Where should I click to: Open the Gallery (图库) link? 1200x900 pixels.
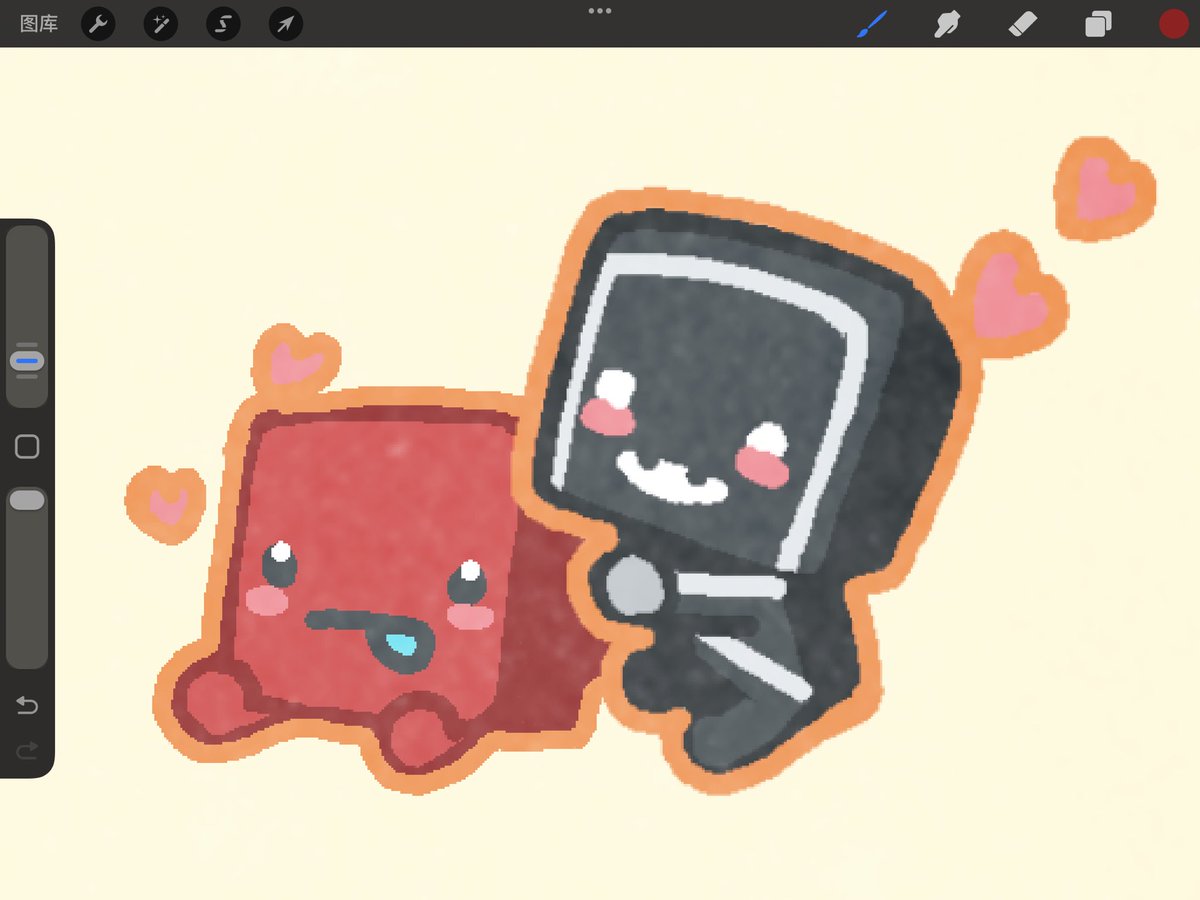pyautogui.click(x=39, y=24)
